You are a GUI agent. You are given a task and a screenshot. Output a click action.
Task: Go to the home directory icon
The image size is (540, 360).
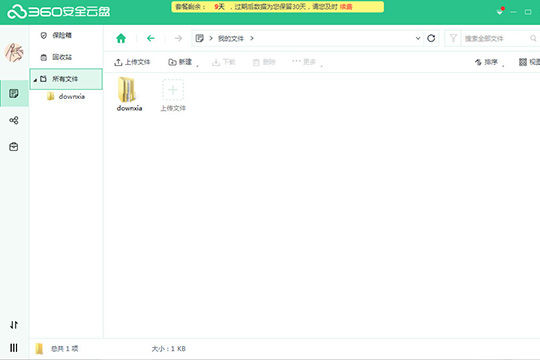coord(121,38)
